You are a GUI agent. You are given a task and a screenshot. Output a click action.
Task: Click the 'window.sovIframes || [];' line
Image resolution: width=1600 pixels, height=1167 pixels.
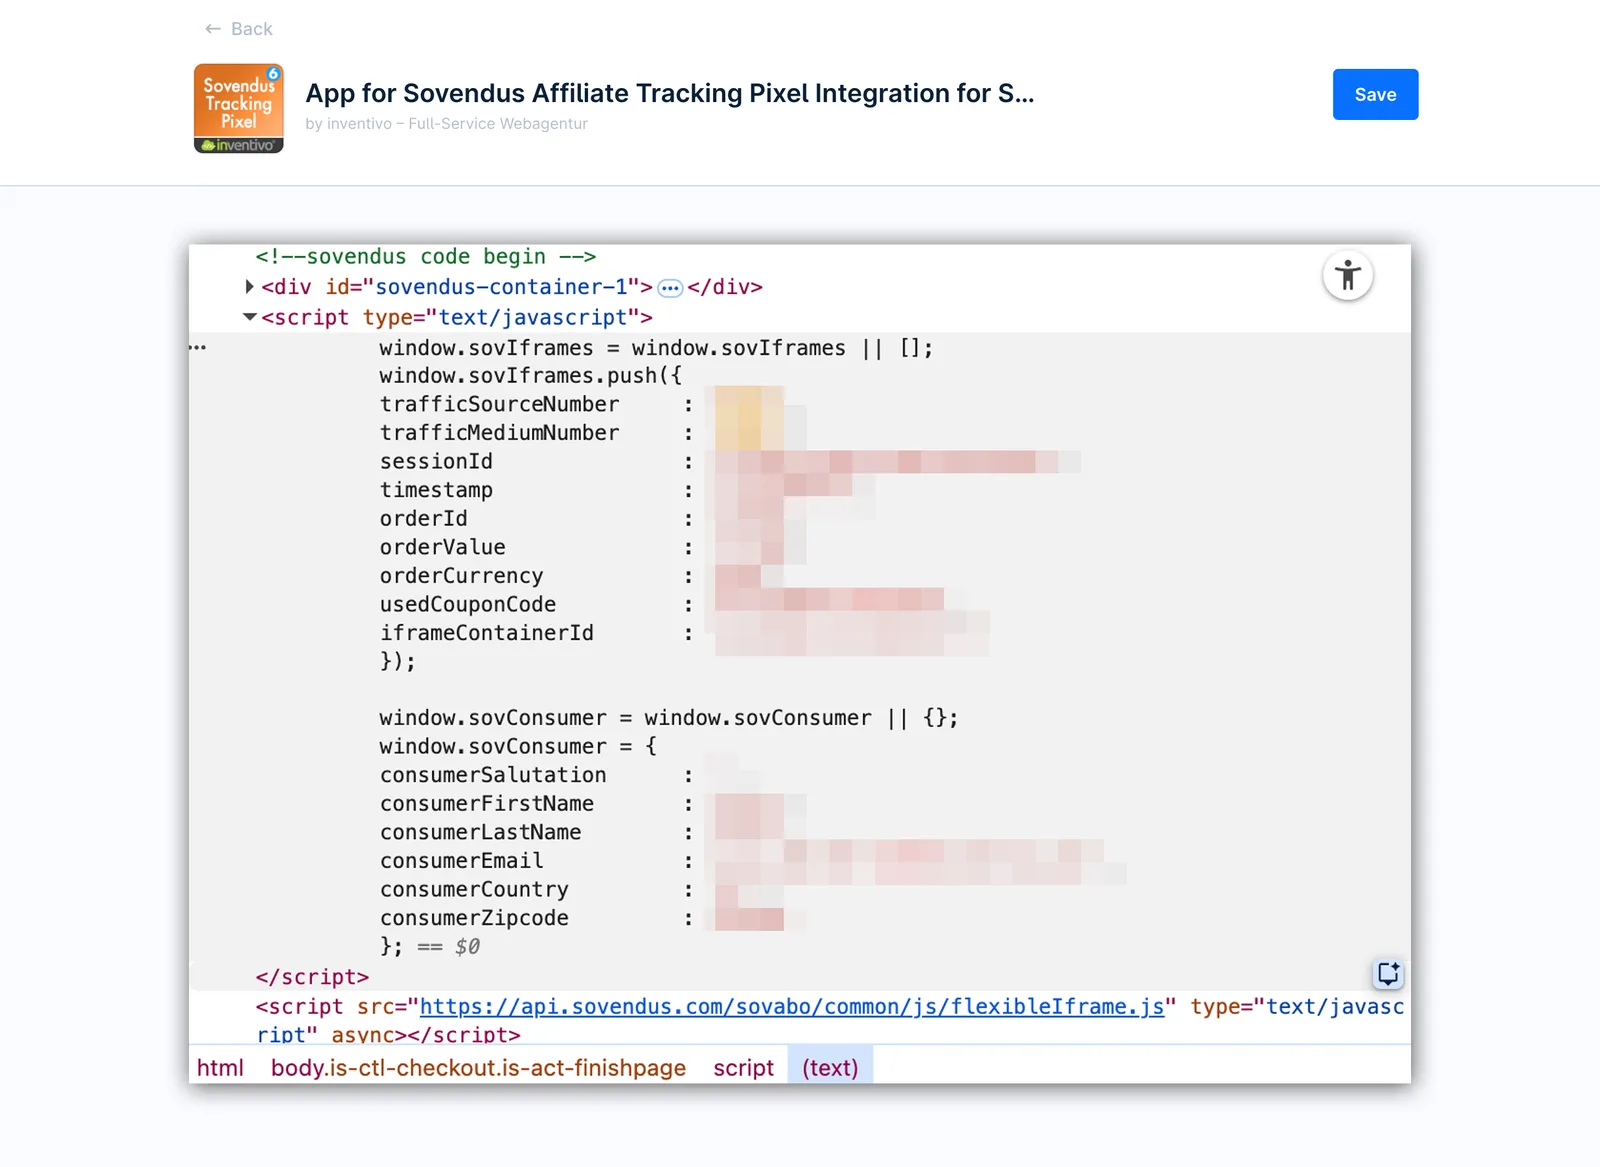click(x=656, y=348)
